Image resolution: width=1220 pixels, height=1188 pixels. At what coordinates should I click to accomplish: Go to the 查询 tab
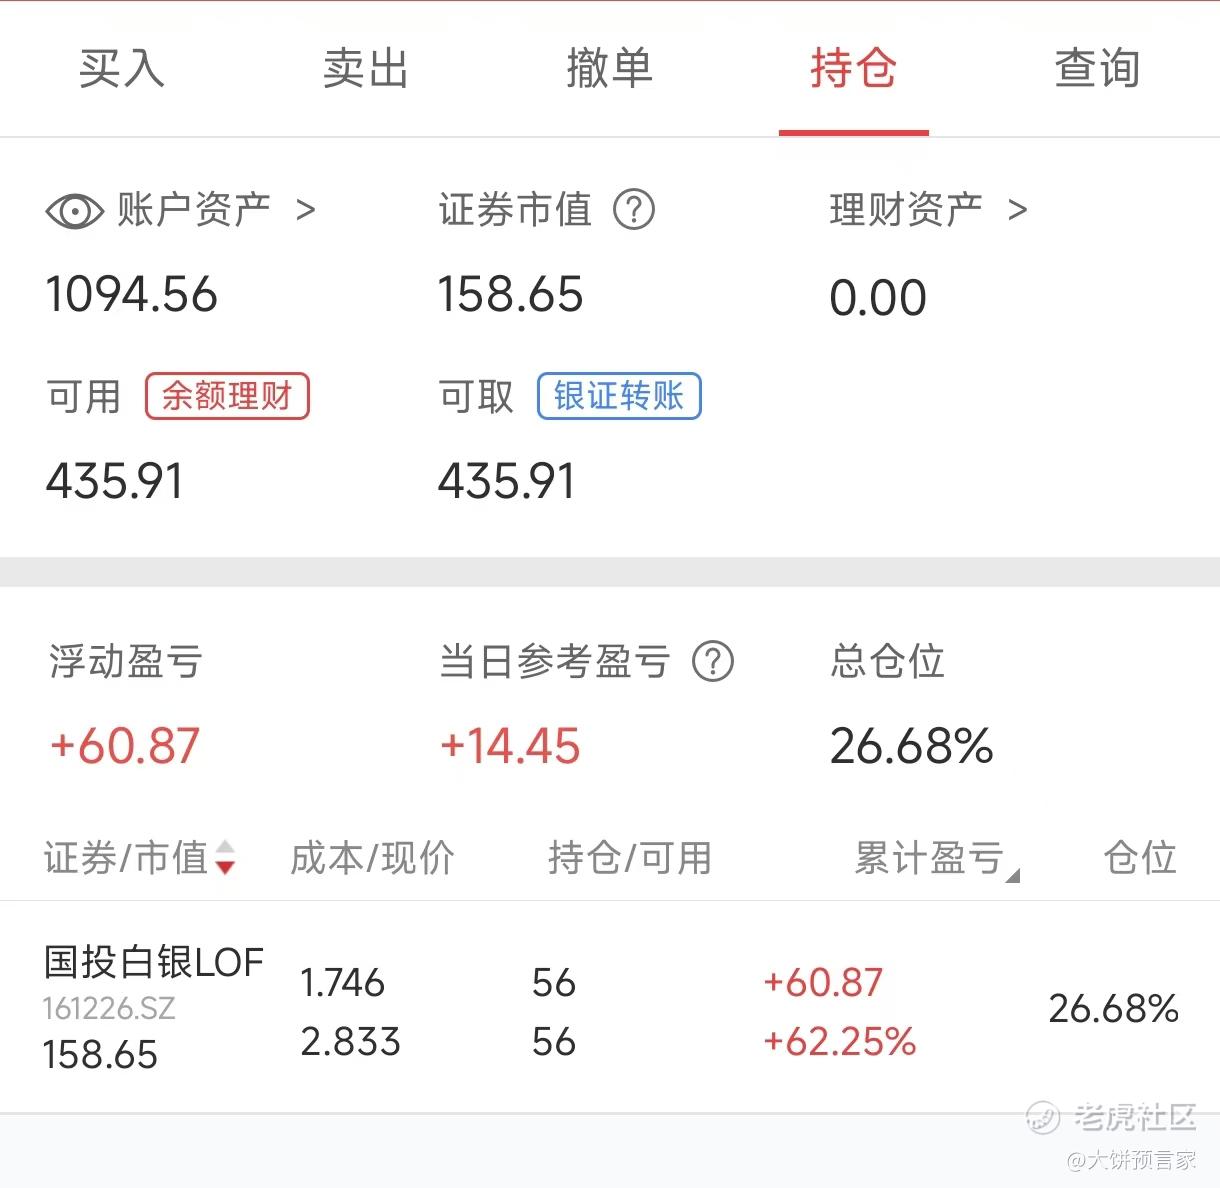1097,69
